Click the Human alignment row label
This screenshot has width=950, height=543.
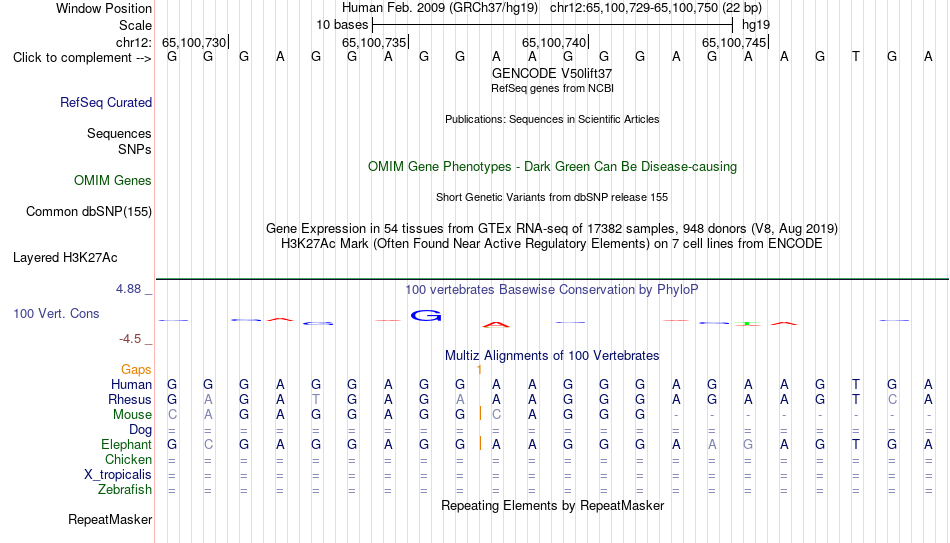pyautogui.click(x=131, y=384)
